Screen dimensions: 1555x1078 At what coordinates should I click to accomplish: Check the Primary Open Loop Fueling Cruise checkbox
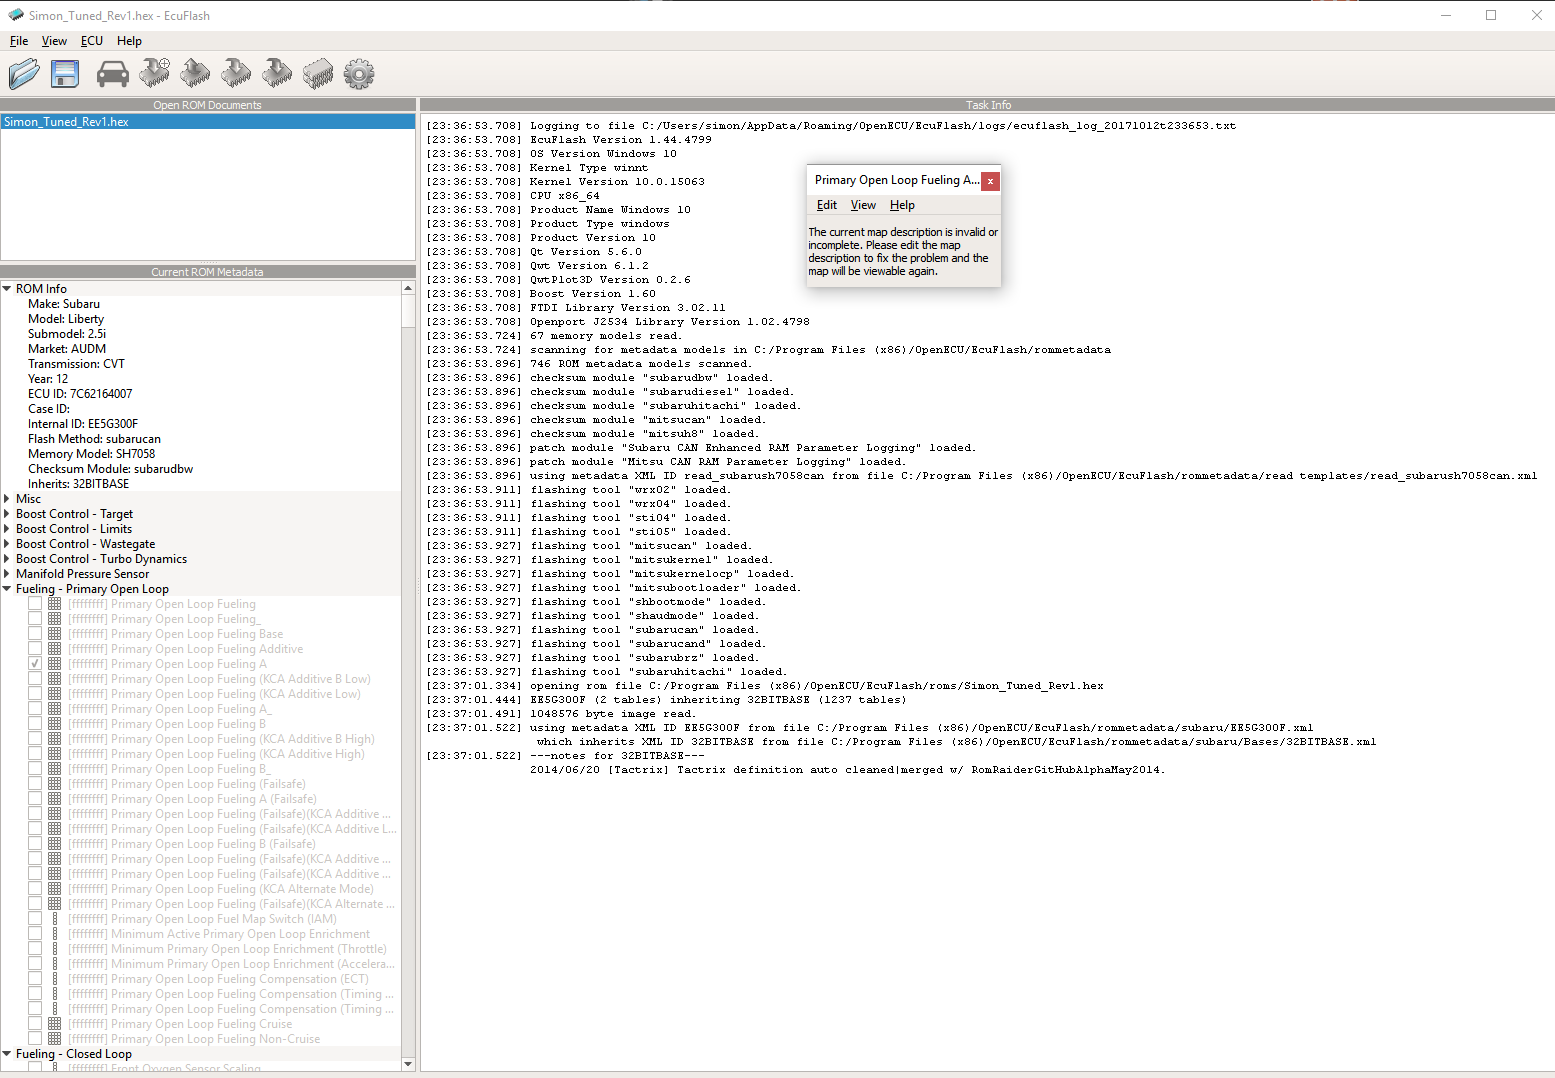[x=35, y=1024]
